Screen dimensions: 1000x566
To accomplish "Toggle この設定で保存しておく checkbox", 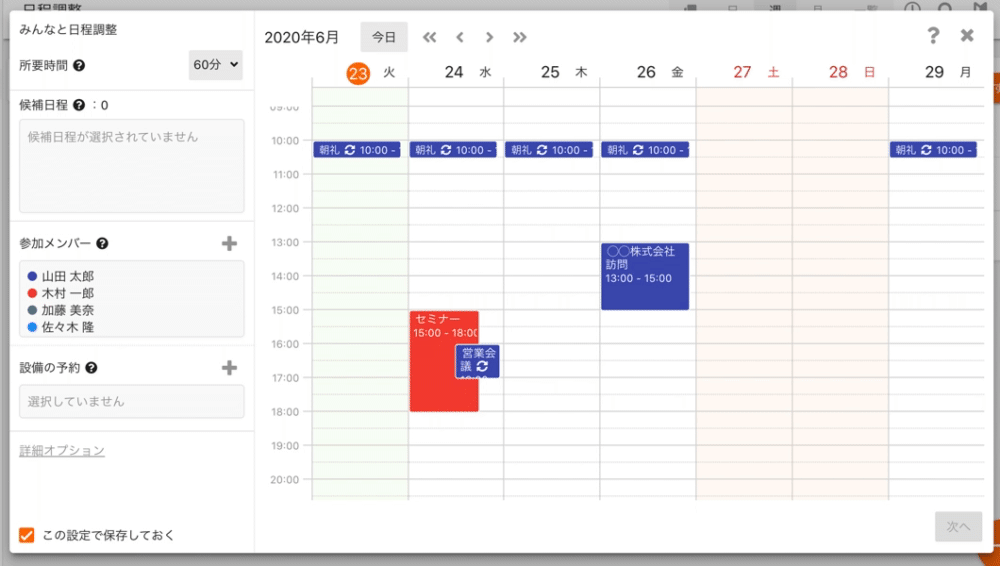I will tap(26, 535).
